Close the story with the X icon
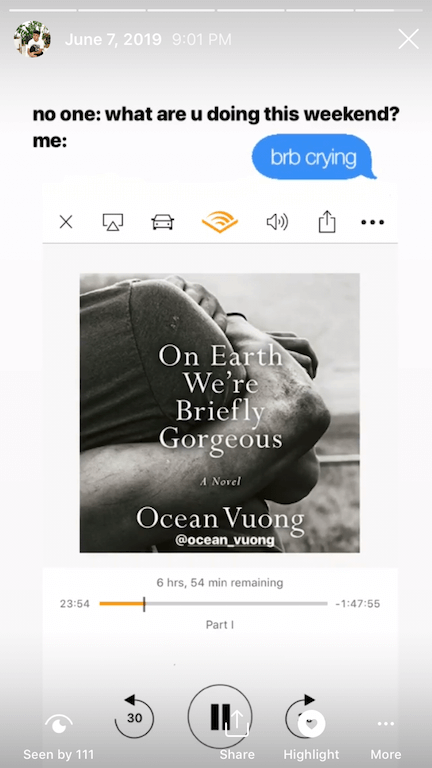 pyautogui.click(x=408, y=39)
